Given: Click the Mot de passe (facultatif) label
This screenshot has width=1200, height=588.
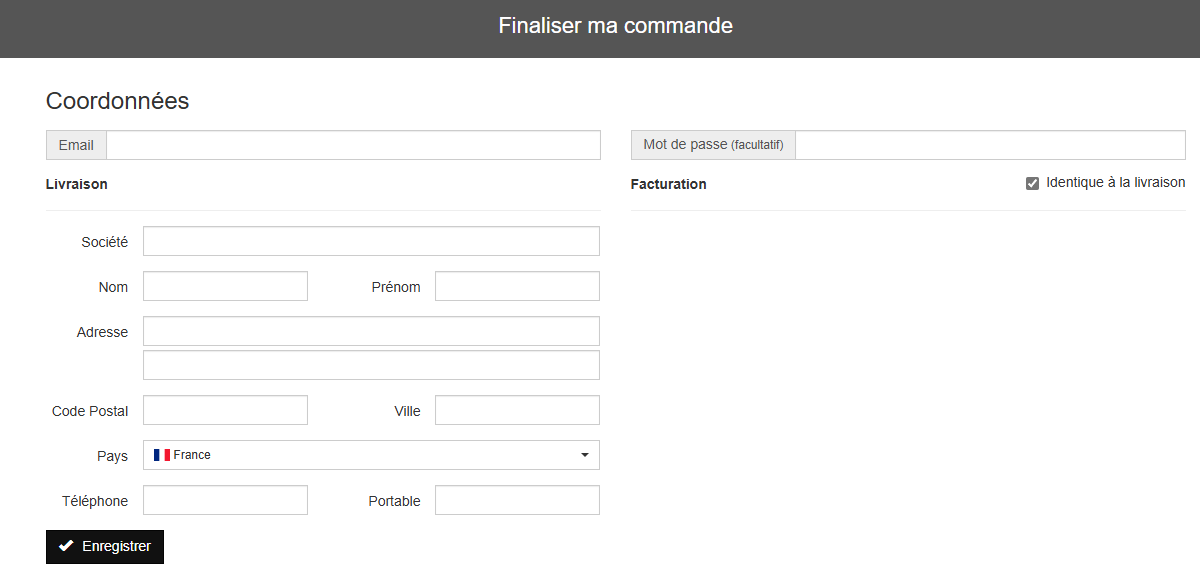Looking at the screenshot, I should pyautogui.click(x=713, y=145).
